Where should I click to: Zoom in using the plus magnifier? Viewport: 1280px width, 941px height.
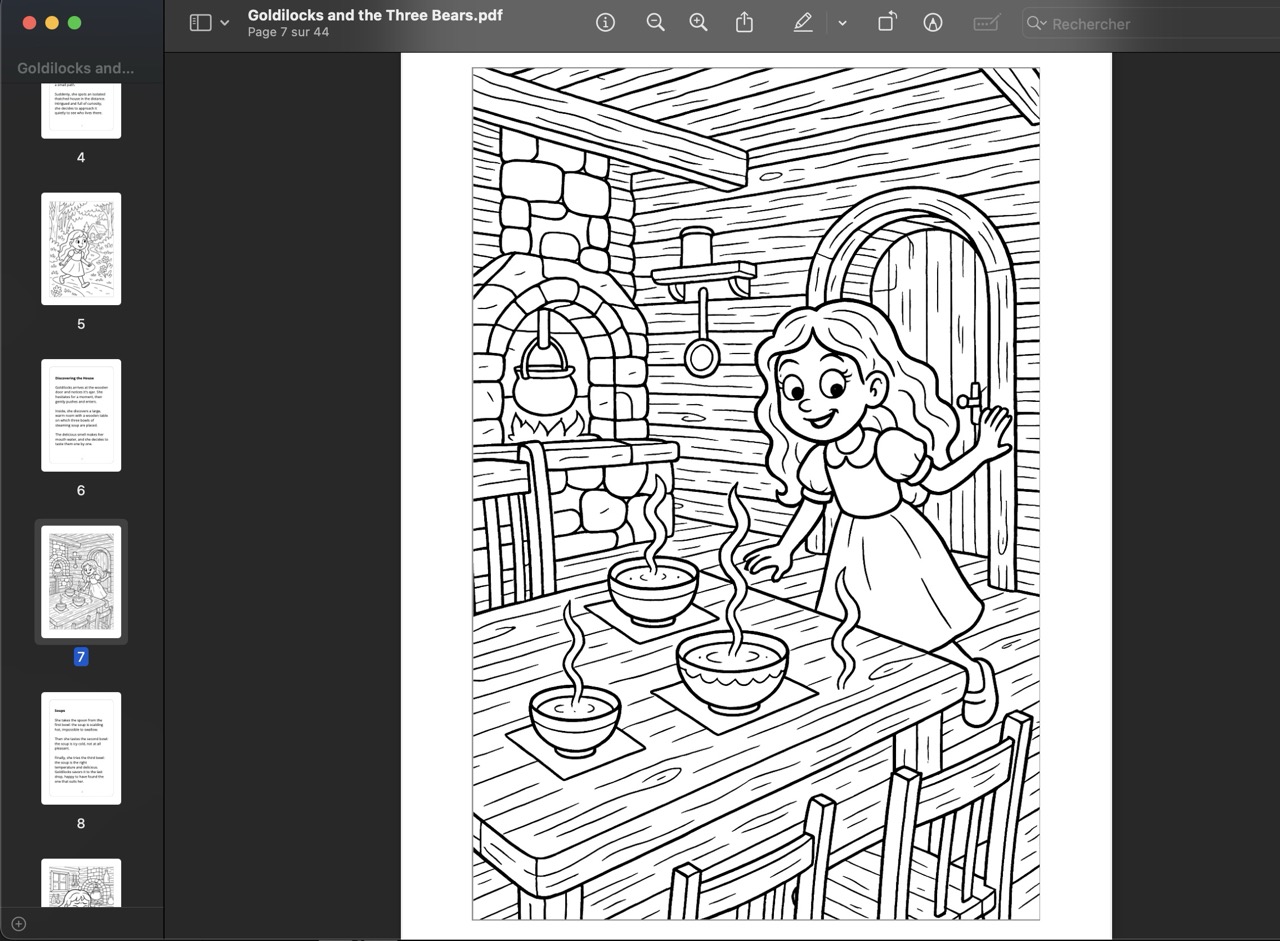[698, 23]
